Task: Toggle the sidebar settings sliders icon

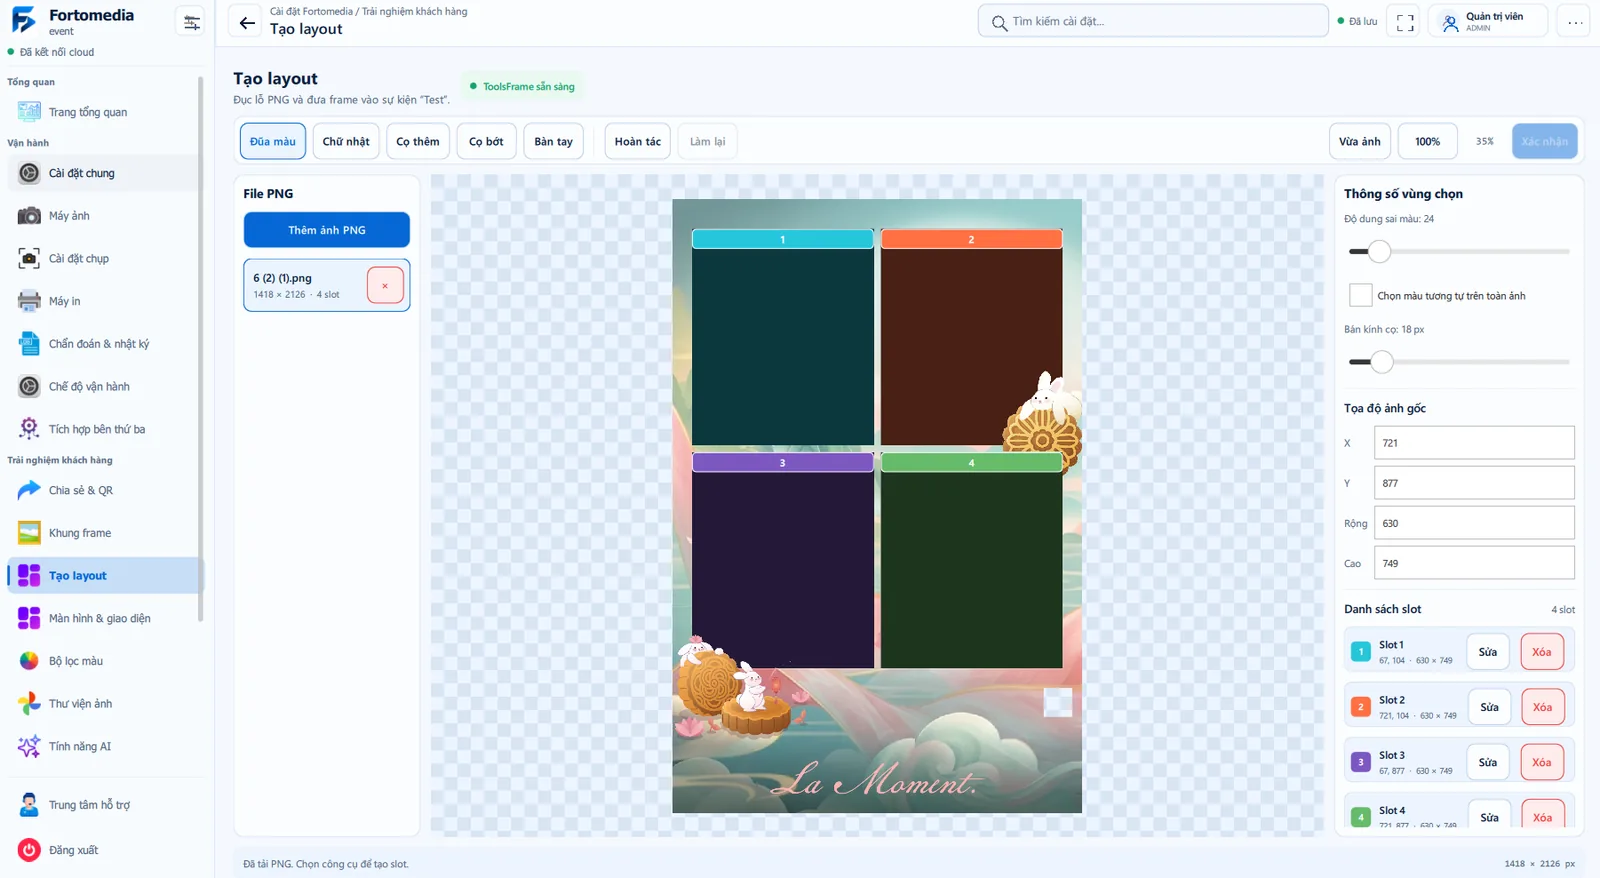Action: 191,22
